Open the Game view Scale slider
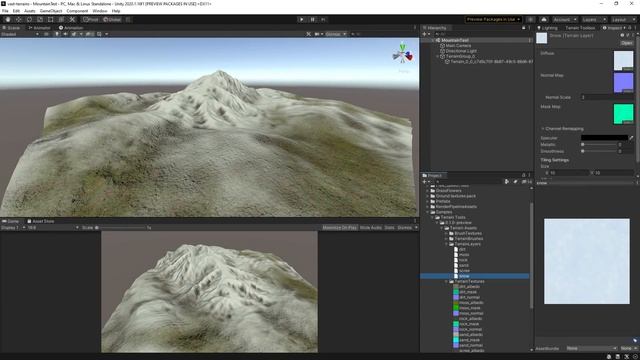Viewport: 640px width, 360px height. point(122,227)
